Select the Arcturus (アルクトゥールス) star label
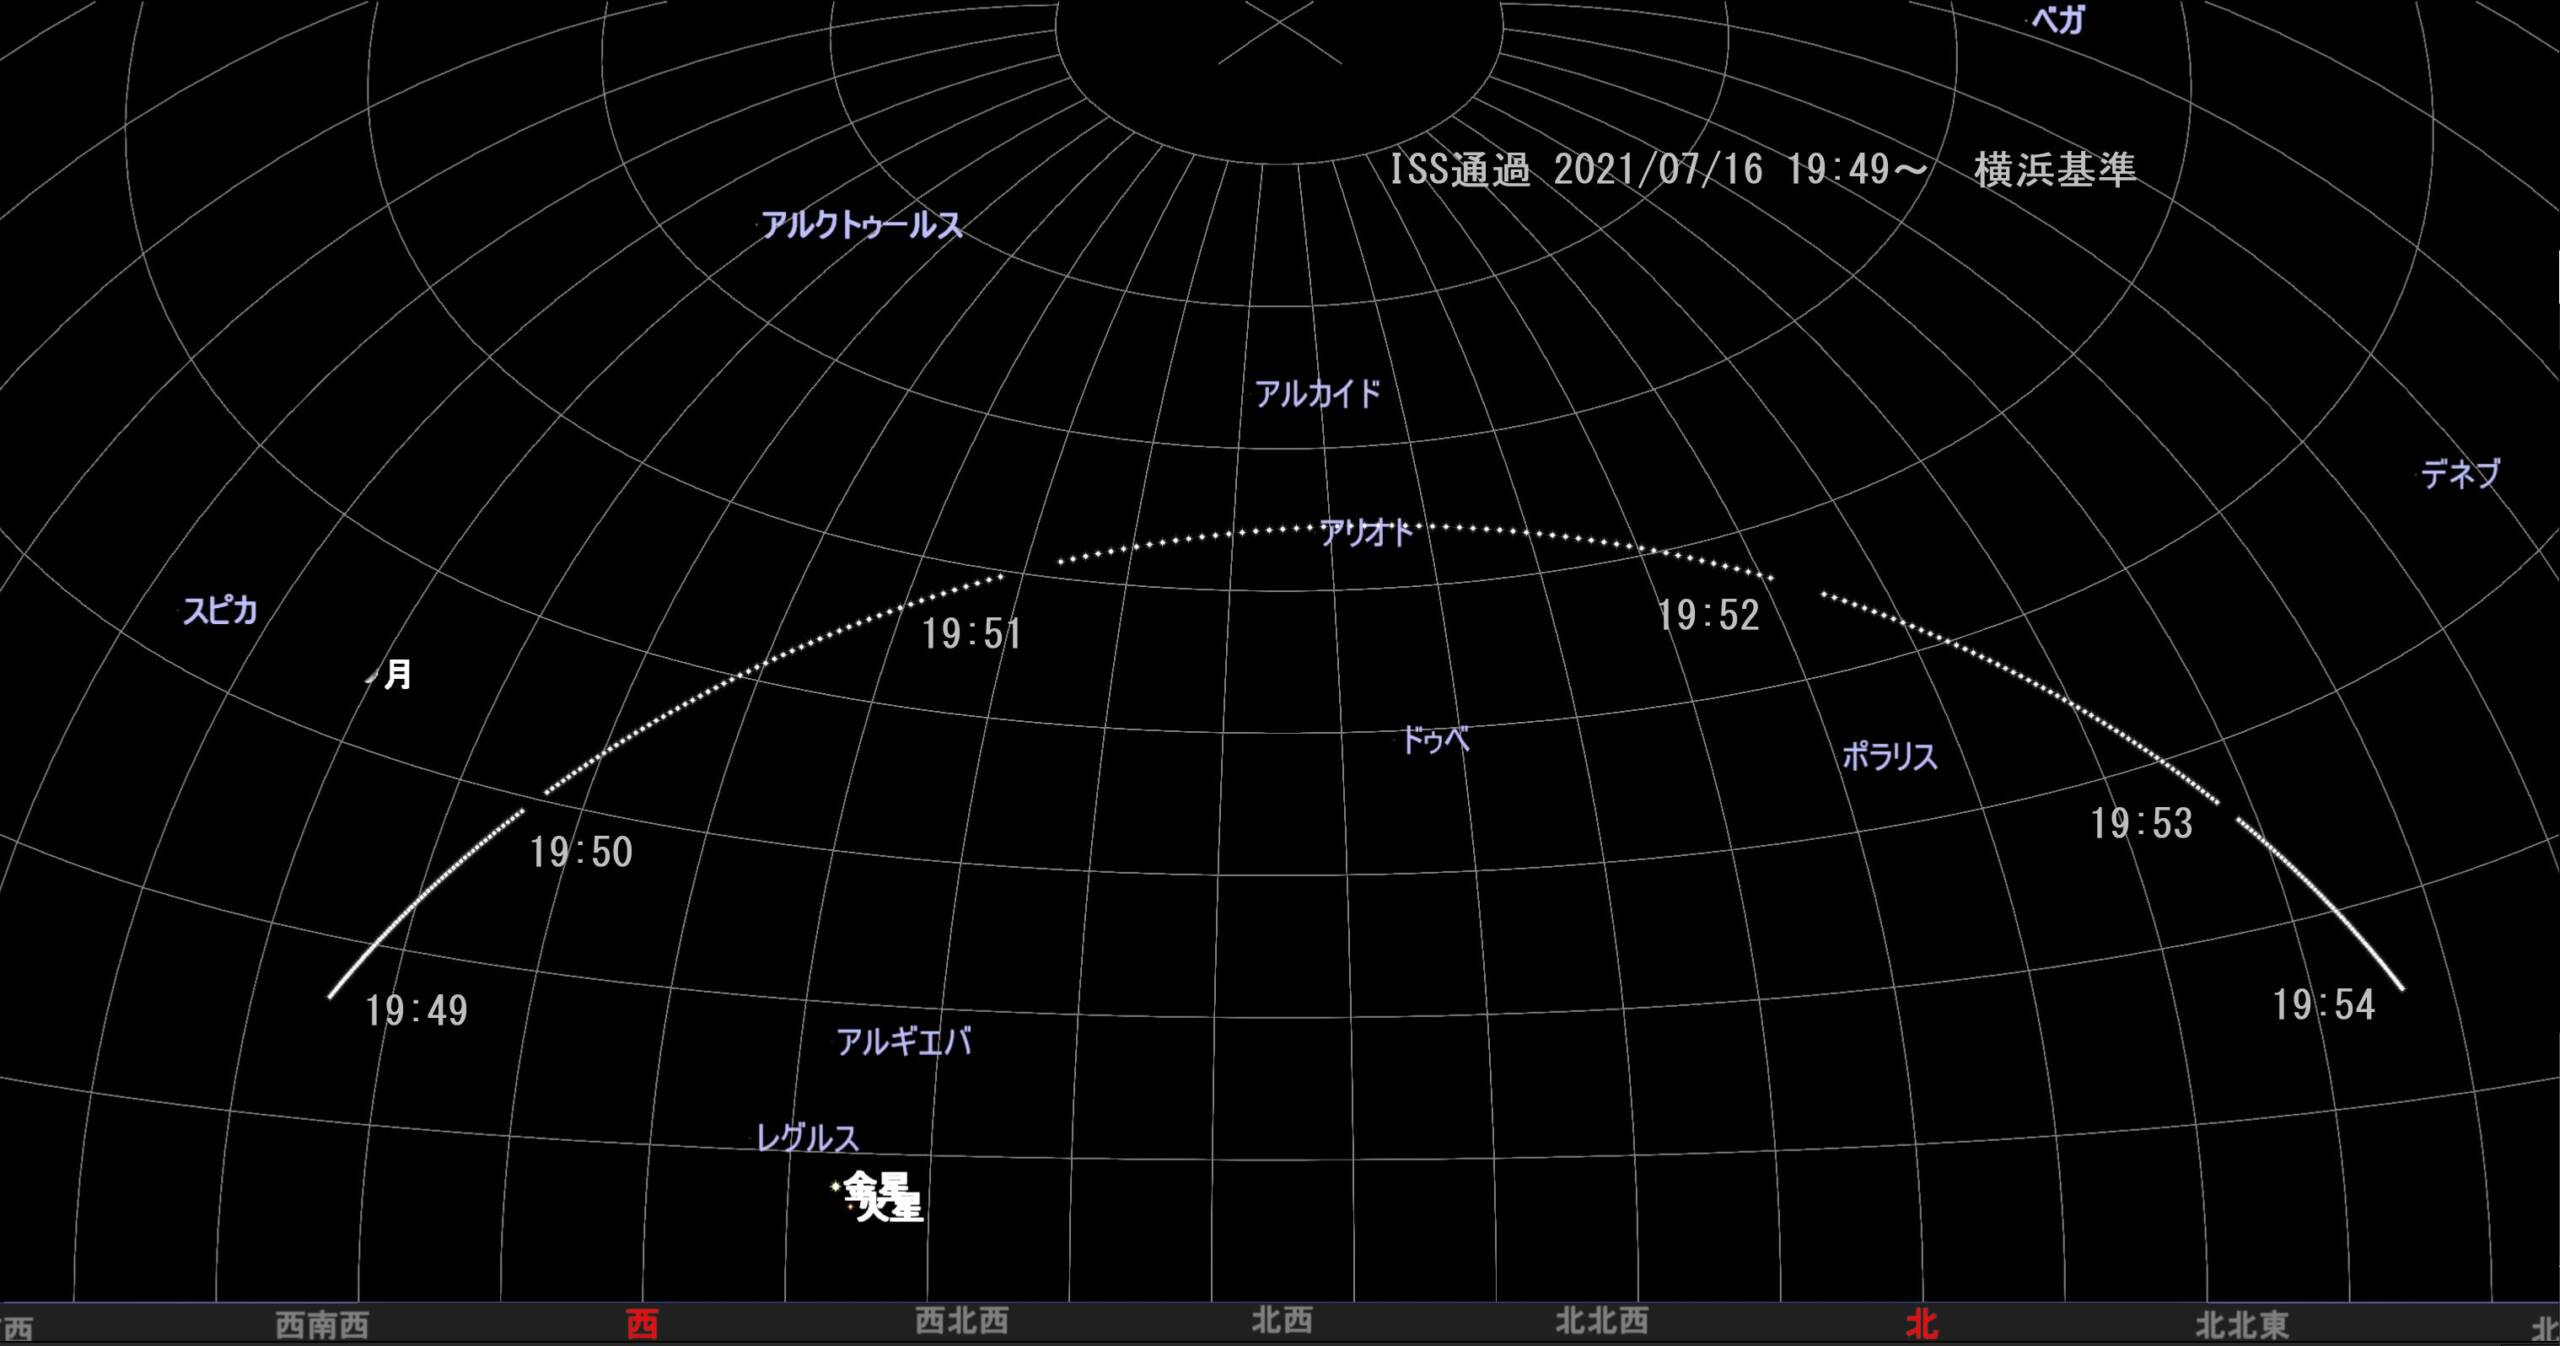Viewport: 2560px width, 1346px height. pos(861,226)
